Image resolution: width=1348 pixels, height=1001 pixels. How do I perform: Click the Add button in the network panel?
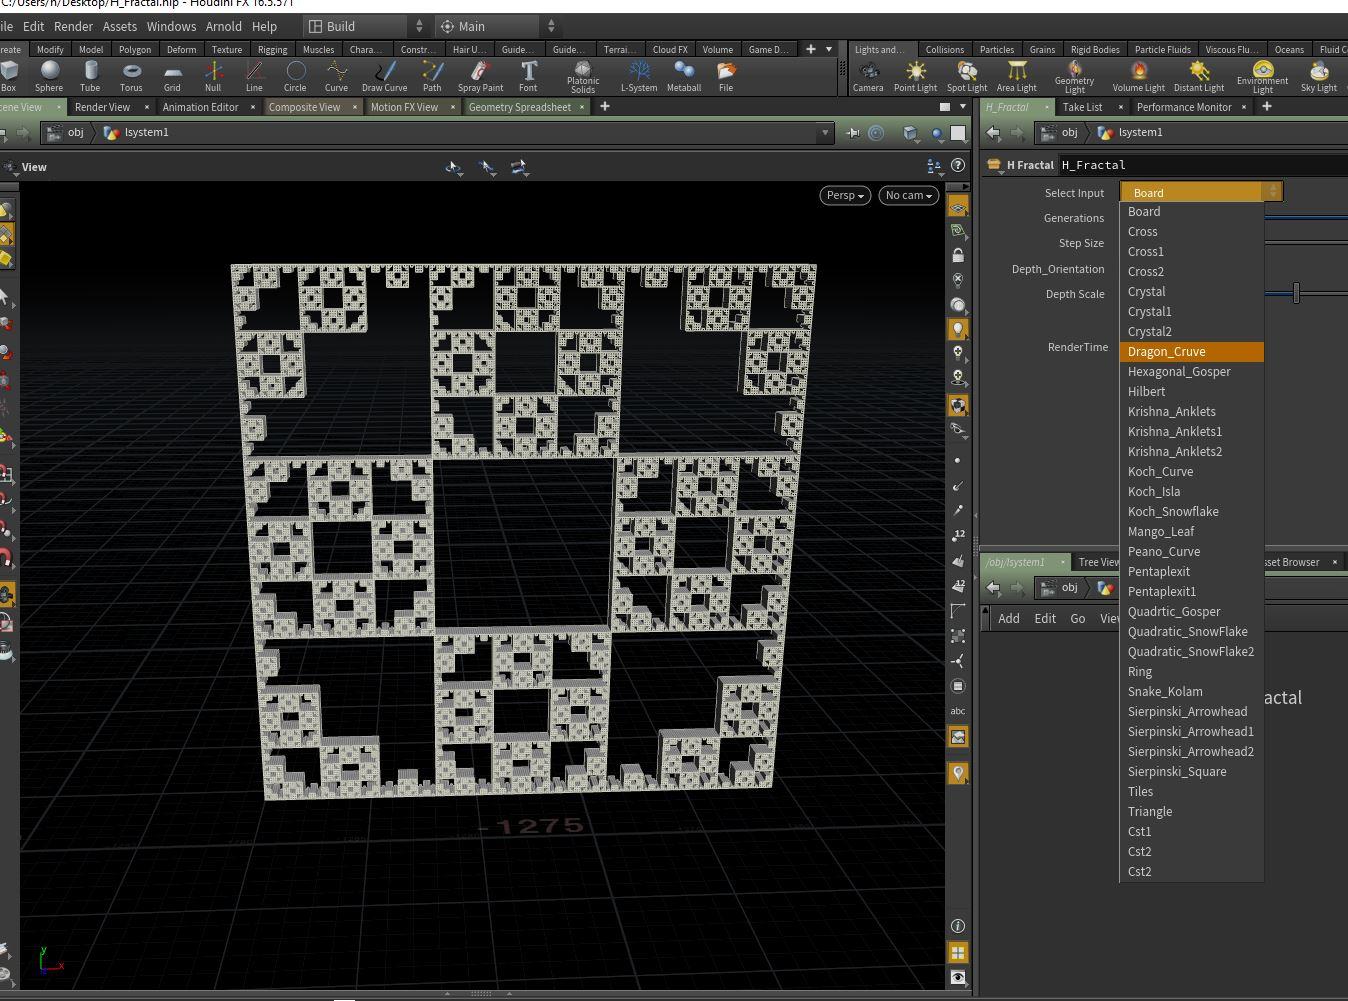coord(1008,618)
